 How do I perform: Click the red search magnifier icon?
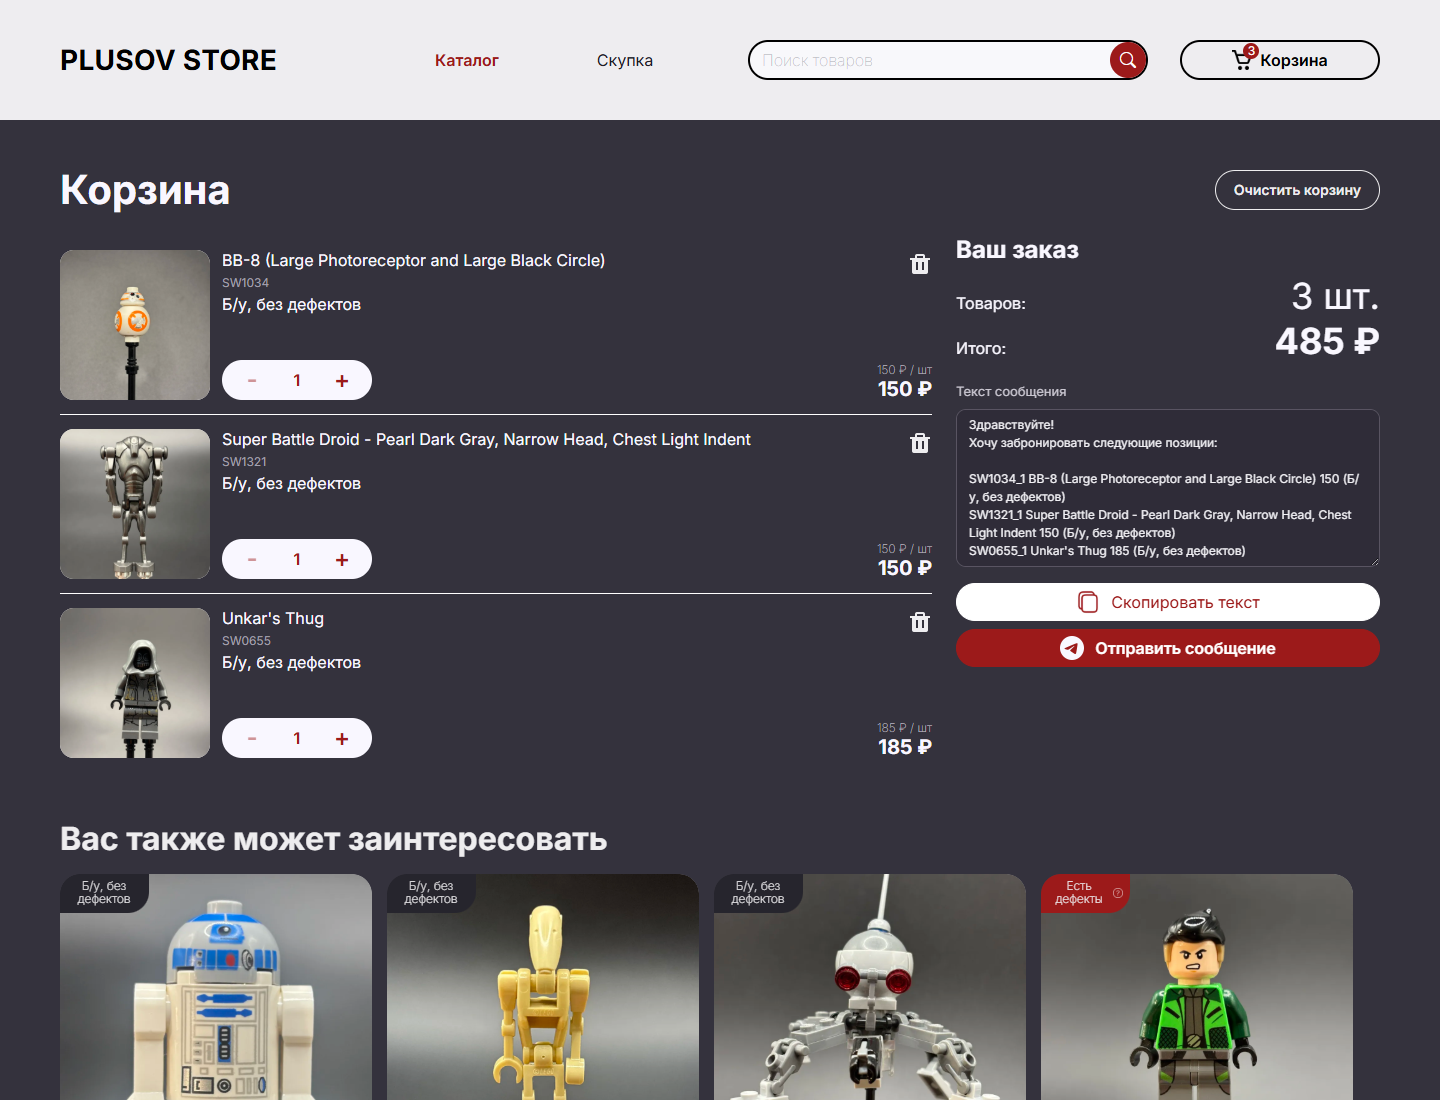click(x=1127, y=60)
